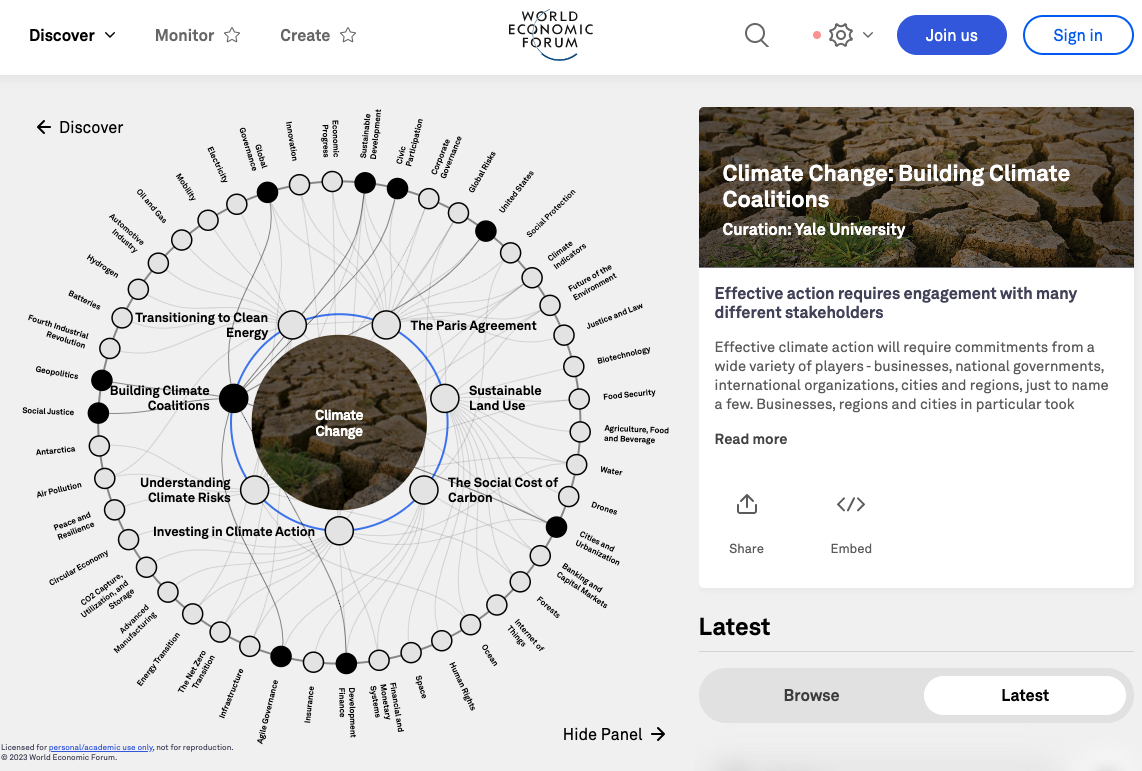The image size is (1142, 771).
Task: Select the Human Rights outer node
Action: [x=442, y=641]
